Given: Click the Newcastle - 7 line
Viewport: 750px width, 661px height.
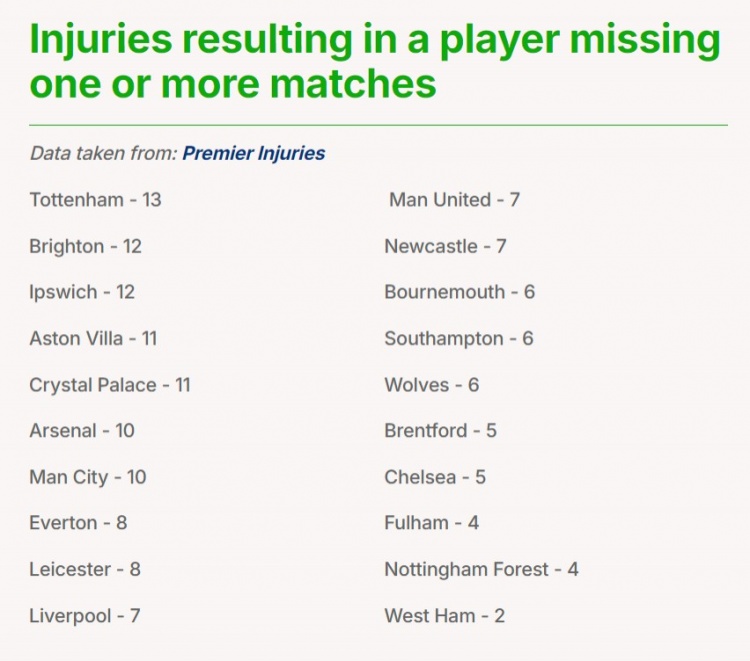Looking at the screenshot, I should (445, 246).
